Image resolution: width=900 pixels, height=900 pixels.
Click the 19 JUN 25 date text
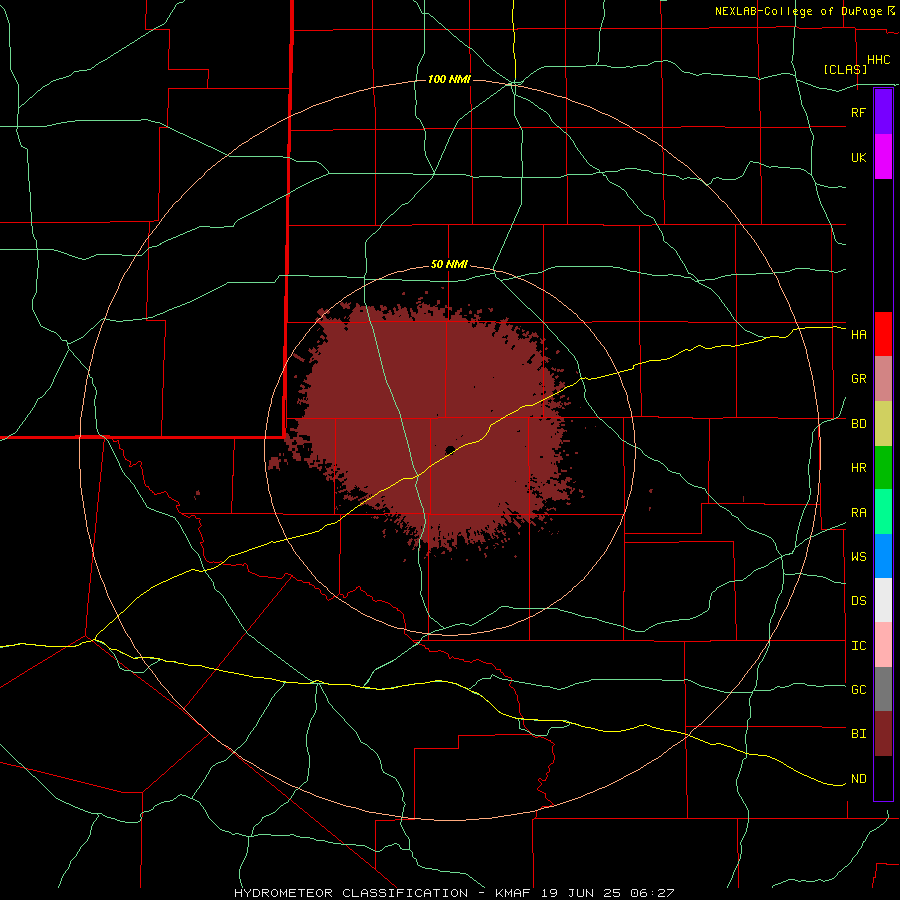[x=581, y=893]
